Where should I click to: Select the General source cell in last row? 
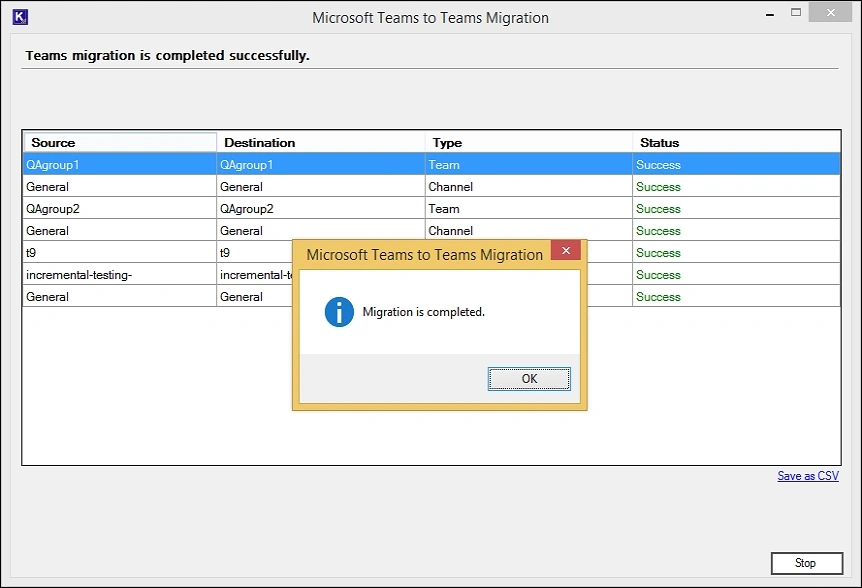point(120,296)
